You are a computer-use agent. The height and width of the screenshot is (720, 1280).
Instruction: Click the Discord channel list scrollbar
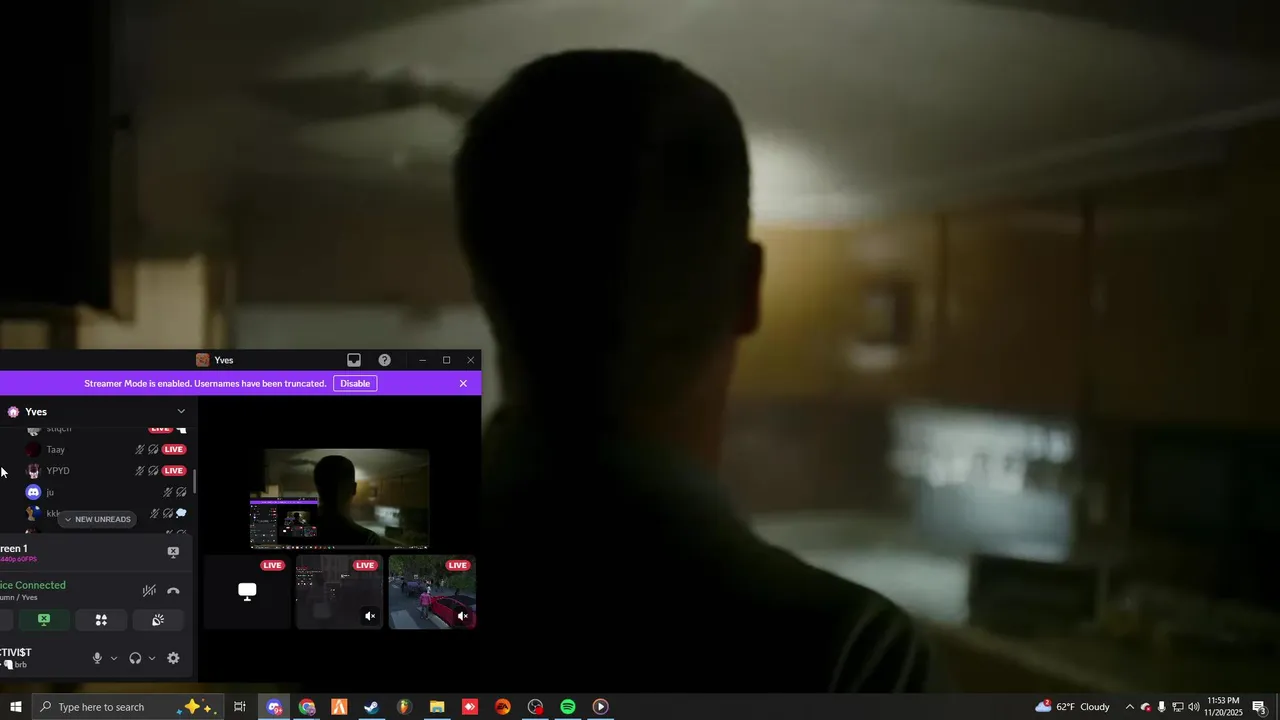click(195, 481)
